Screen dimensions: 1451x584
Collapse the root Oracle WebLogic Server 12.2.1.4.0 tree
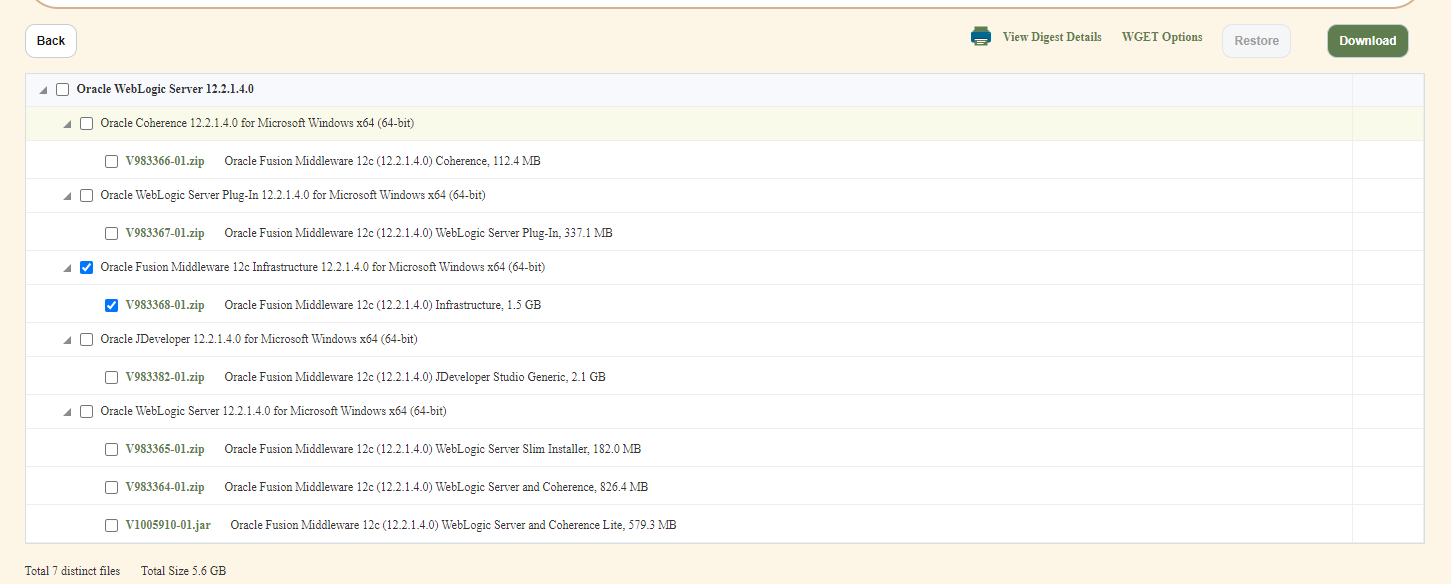[x=43, y=90]
